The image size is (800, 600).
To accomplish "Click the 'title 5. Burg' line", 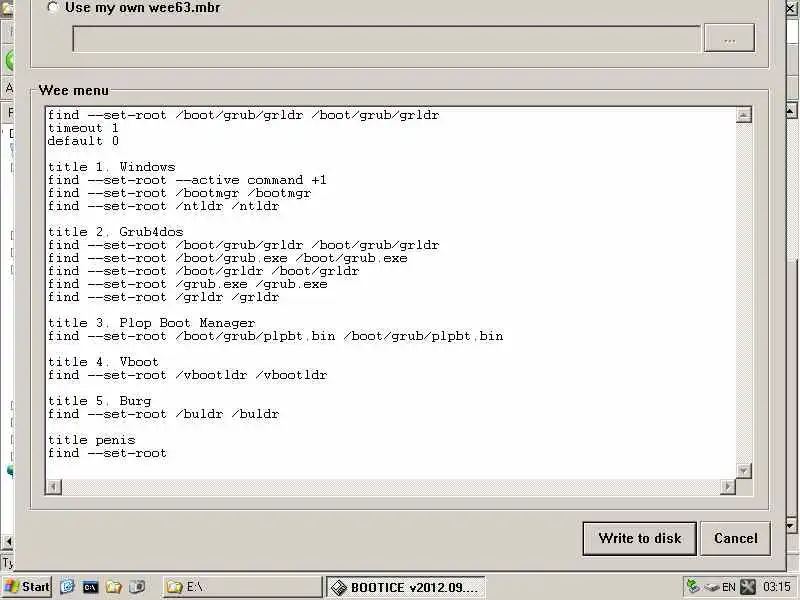I will pyautogui.click(x=99, y=401).
